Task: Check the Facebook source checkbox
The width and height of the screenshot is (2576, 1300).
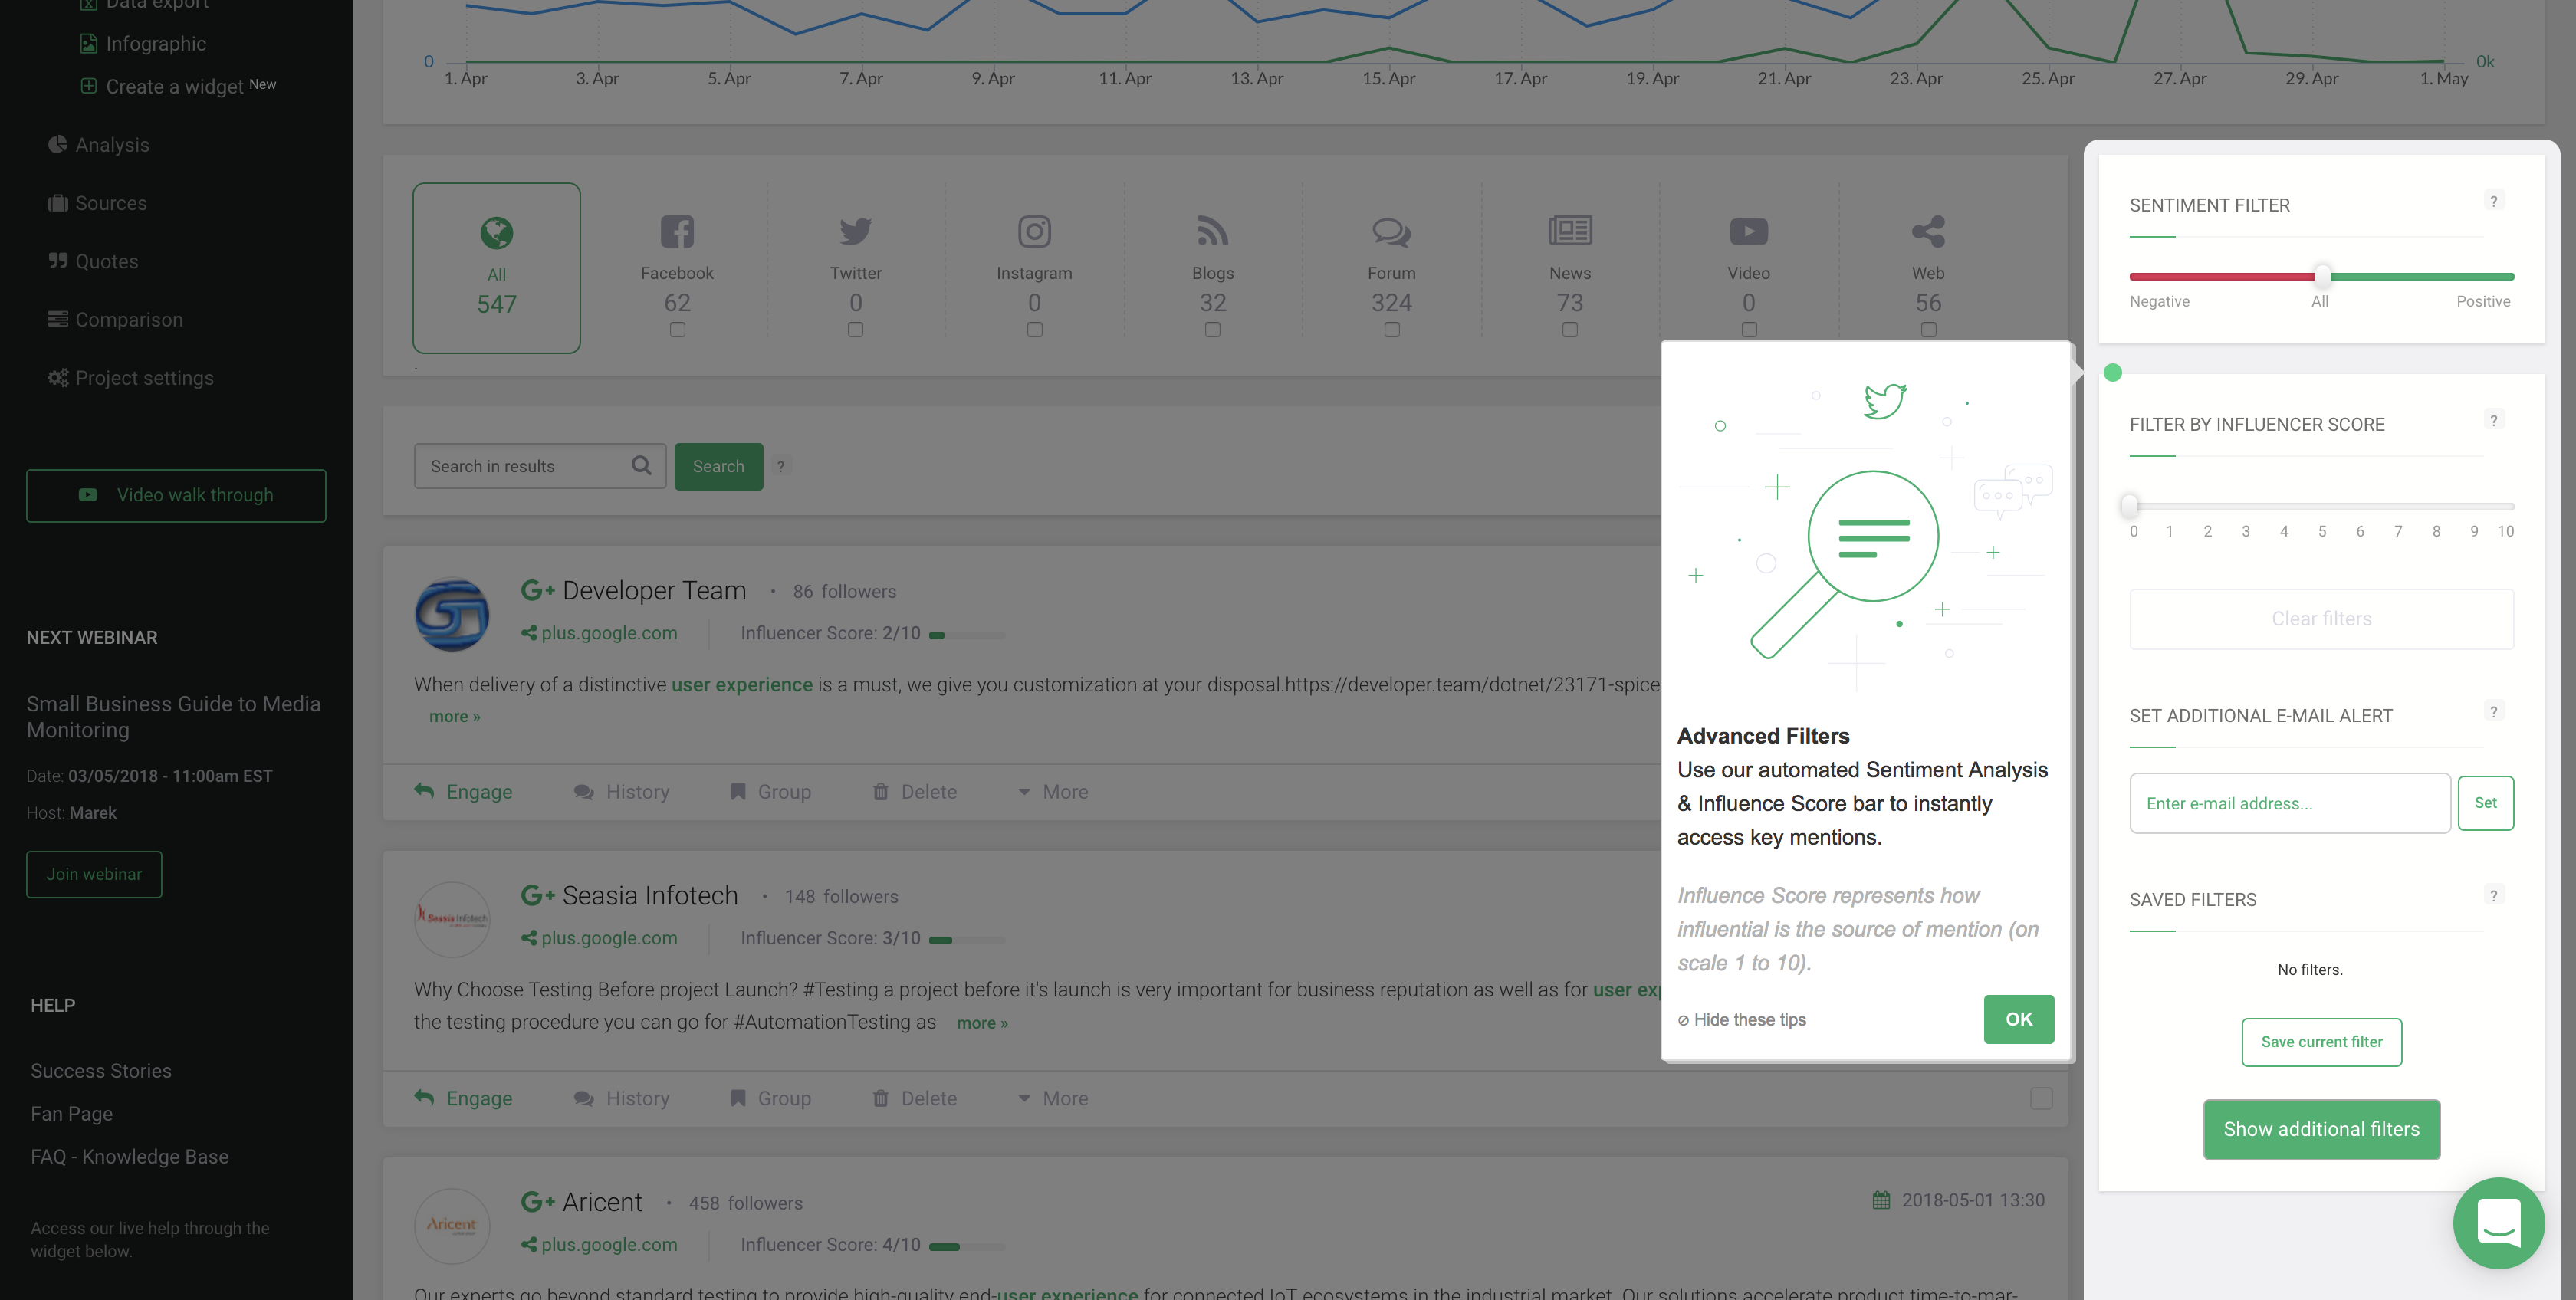Action: coord(677,329)
